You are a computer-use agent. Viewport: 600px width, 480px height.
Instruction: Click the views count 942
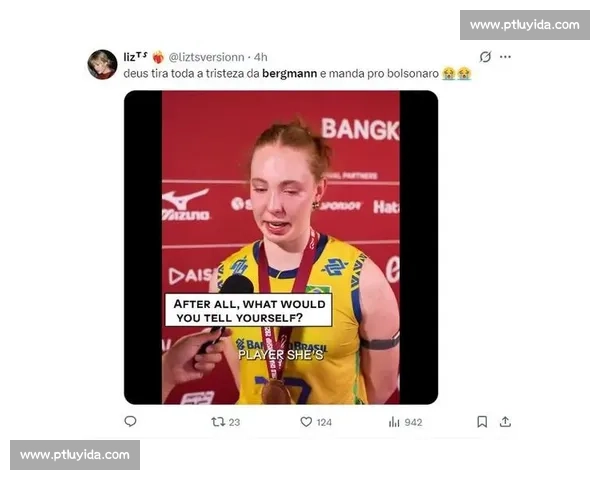(413, 422)
